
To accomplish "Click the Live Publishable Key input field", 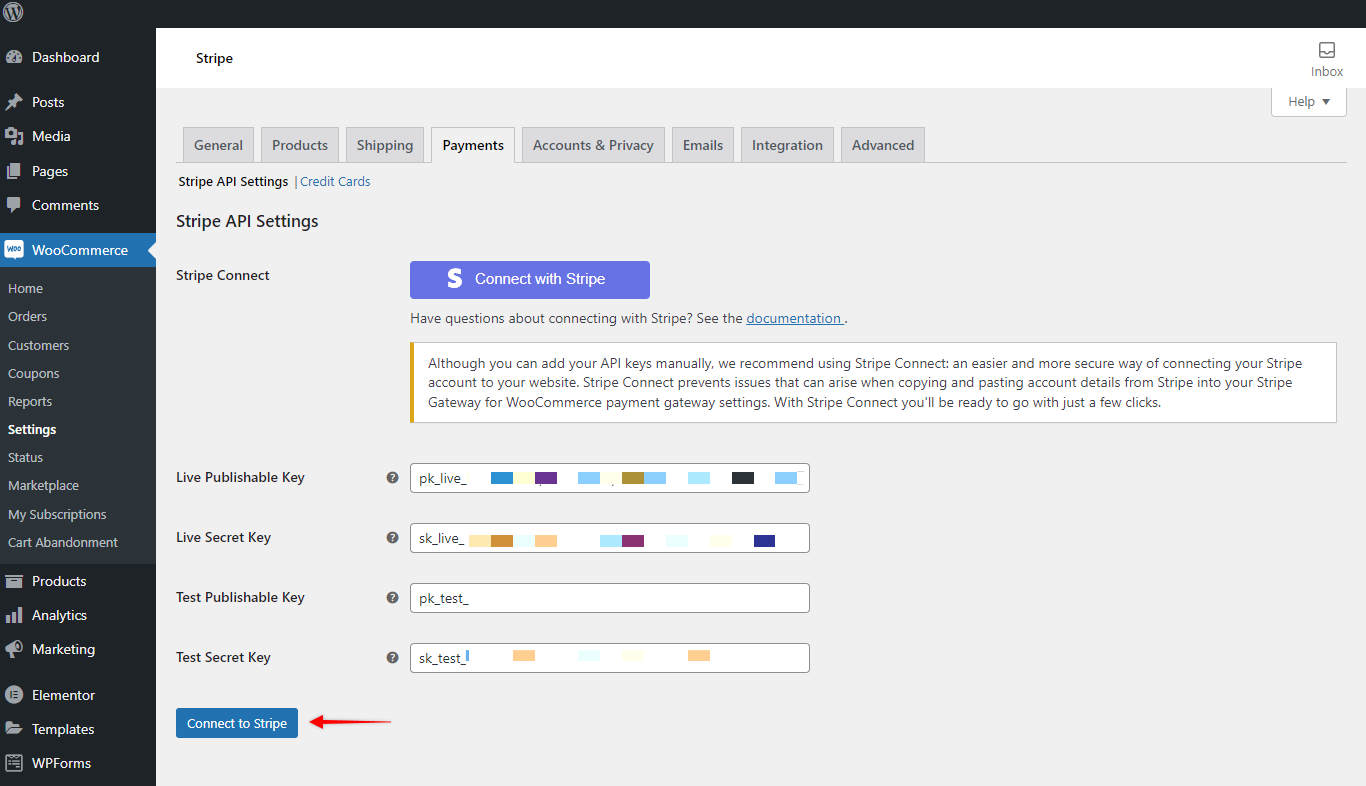I will coord(610,478).
